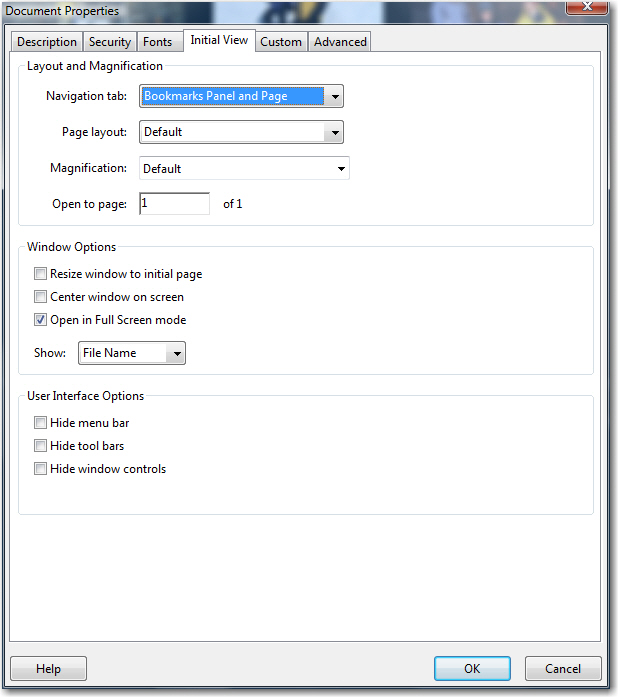618x697 pixels.
Task: Click the Help button
Action: (x=48, y=669)
